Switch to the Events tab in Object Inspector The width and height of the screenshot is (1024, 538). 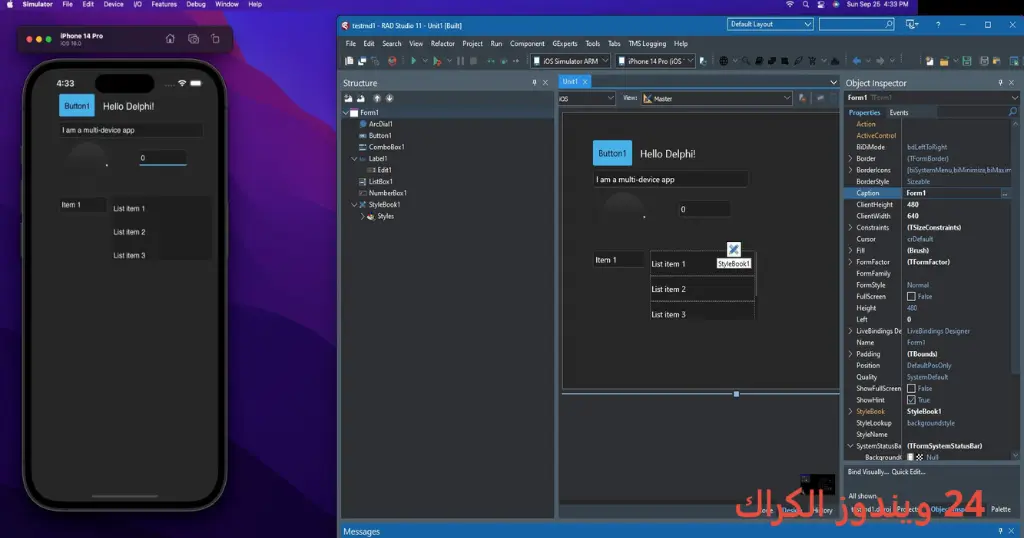(899, 112)
